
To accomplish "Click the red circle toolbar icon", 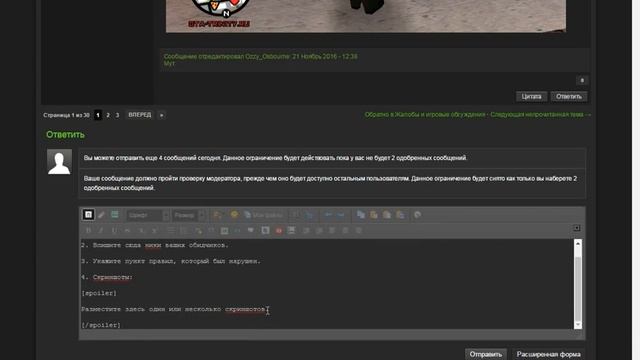I will (x=279, y=231).
